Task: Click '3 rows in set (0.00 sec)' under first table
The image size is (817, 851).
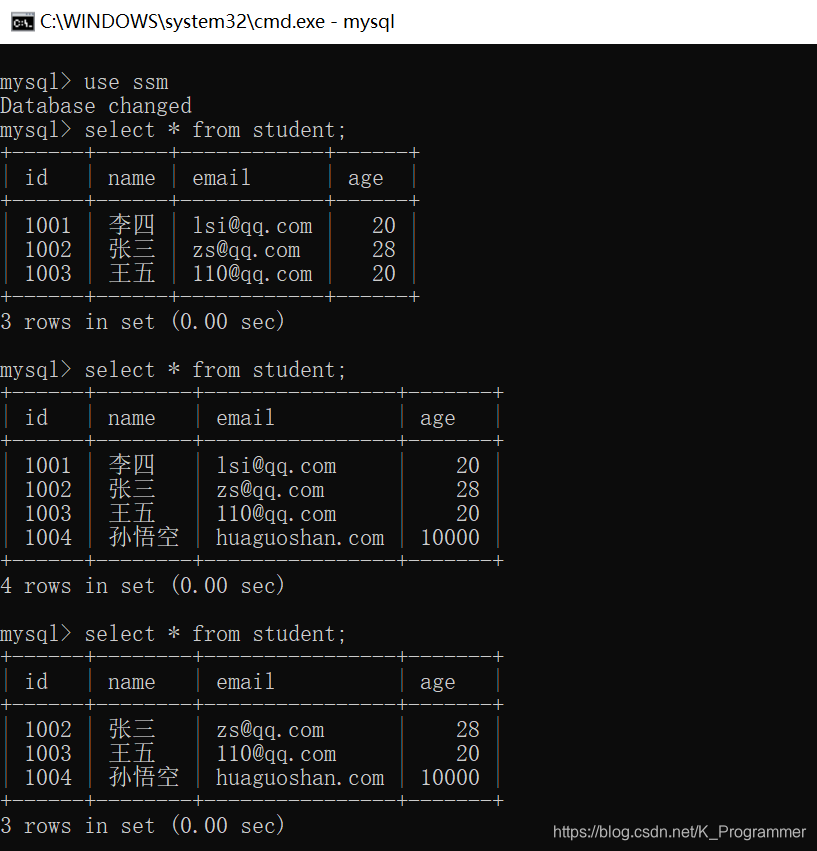Action: click(x=142, y=322)
